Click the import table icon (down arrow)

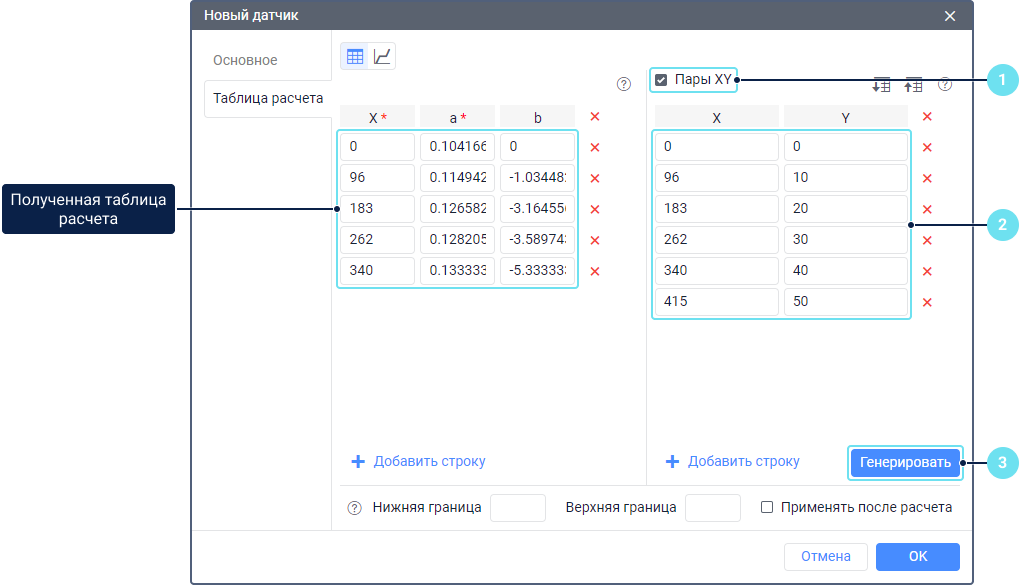tap(881, 86)
